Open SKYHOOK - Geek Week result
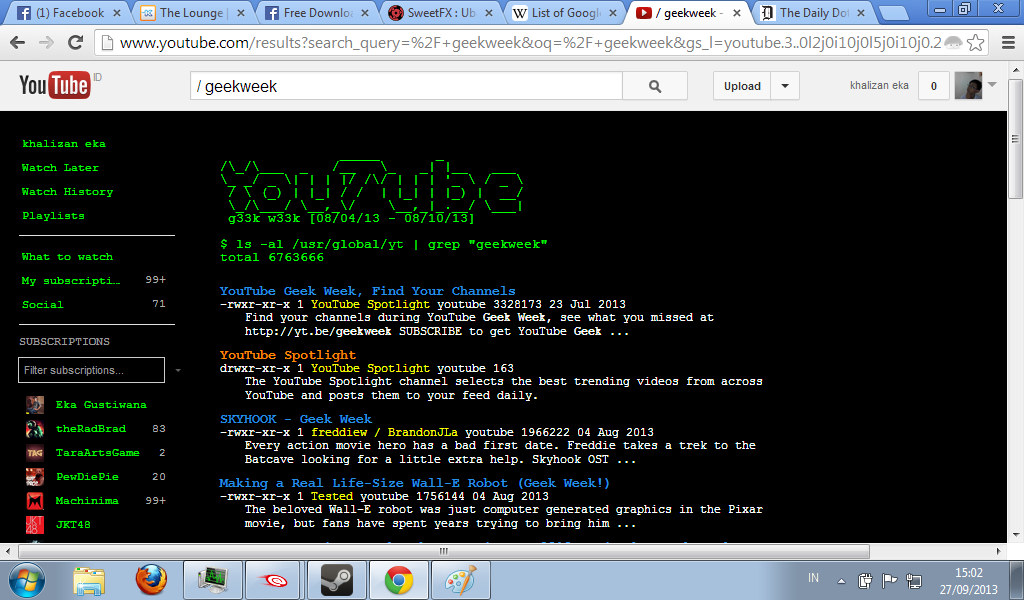 pyautogui.click(x=295, y=419)
